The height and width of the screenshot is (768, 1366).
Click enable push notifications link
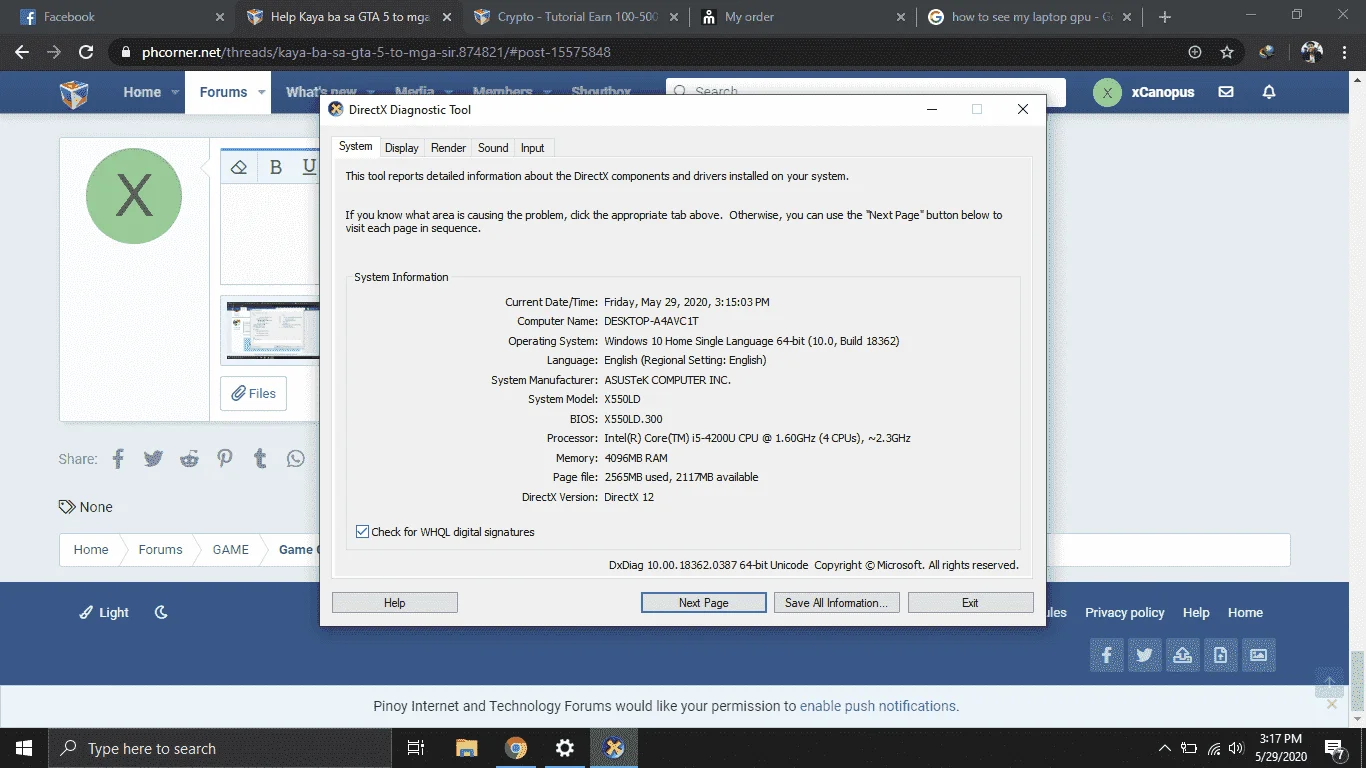[x=879, y=706]
